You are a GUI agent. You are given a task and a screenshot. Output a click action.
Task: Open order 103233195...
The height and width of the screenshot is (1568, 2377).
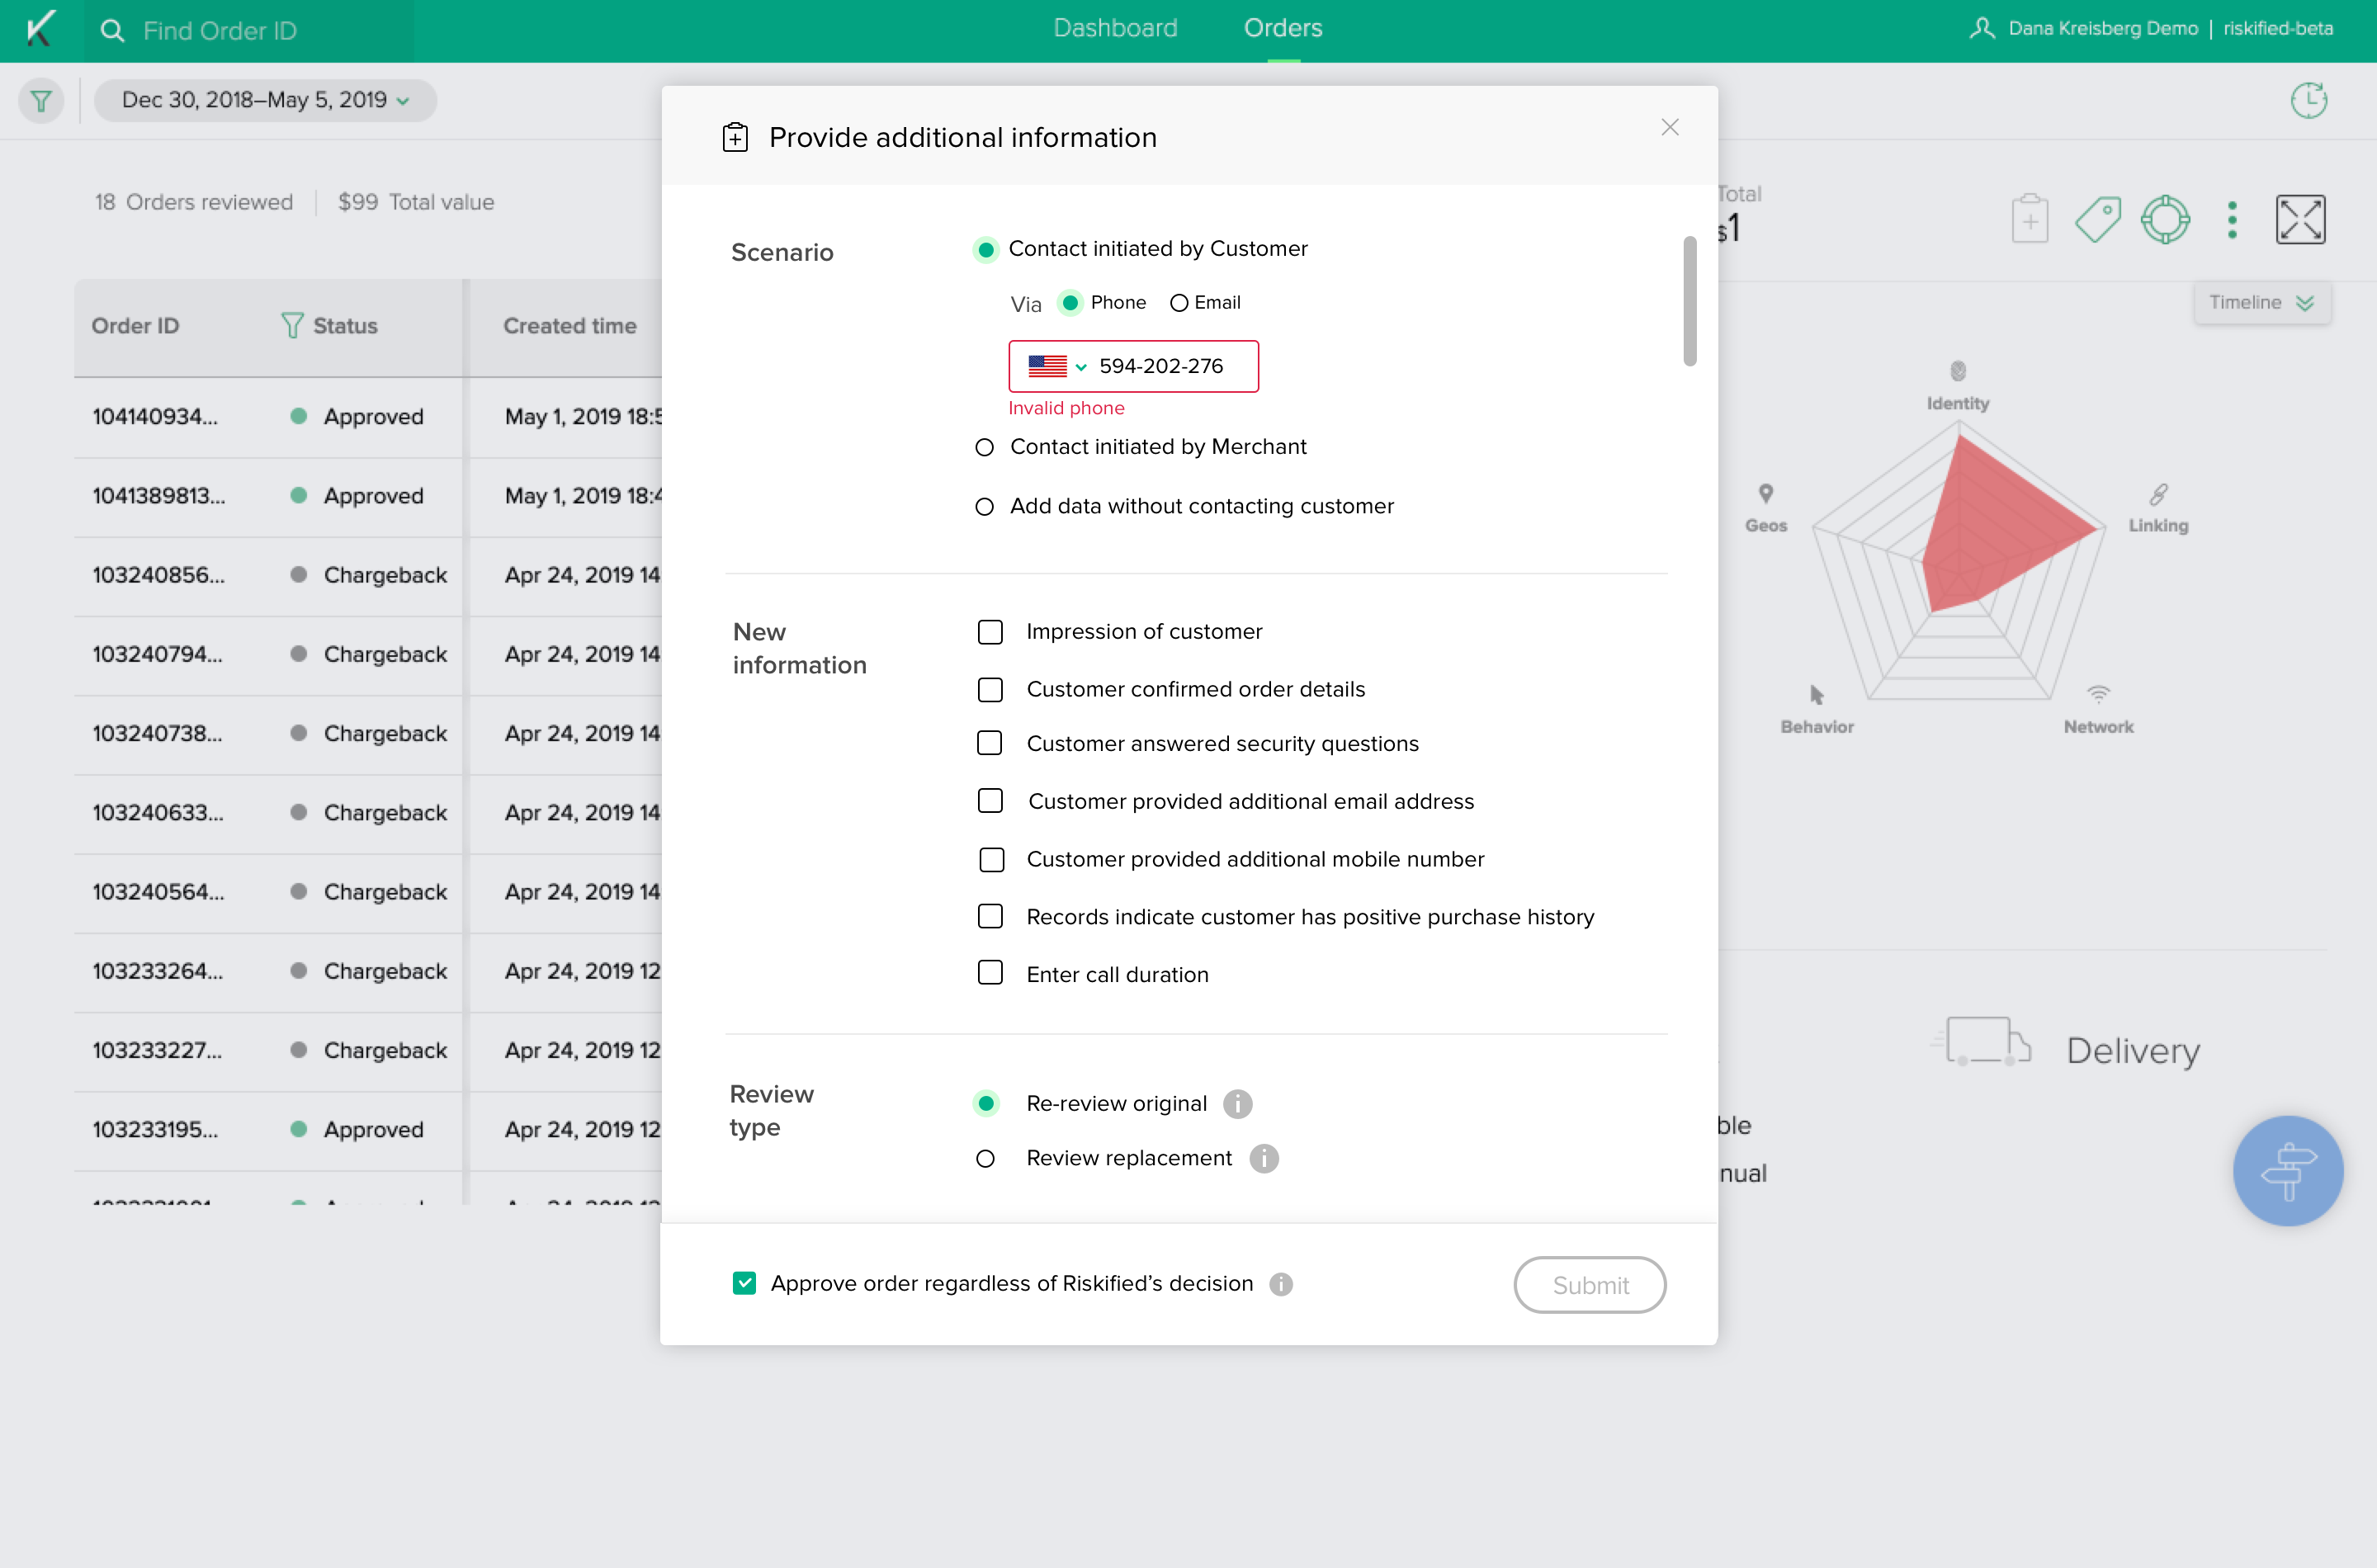154,1130
